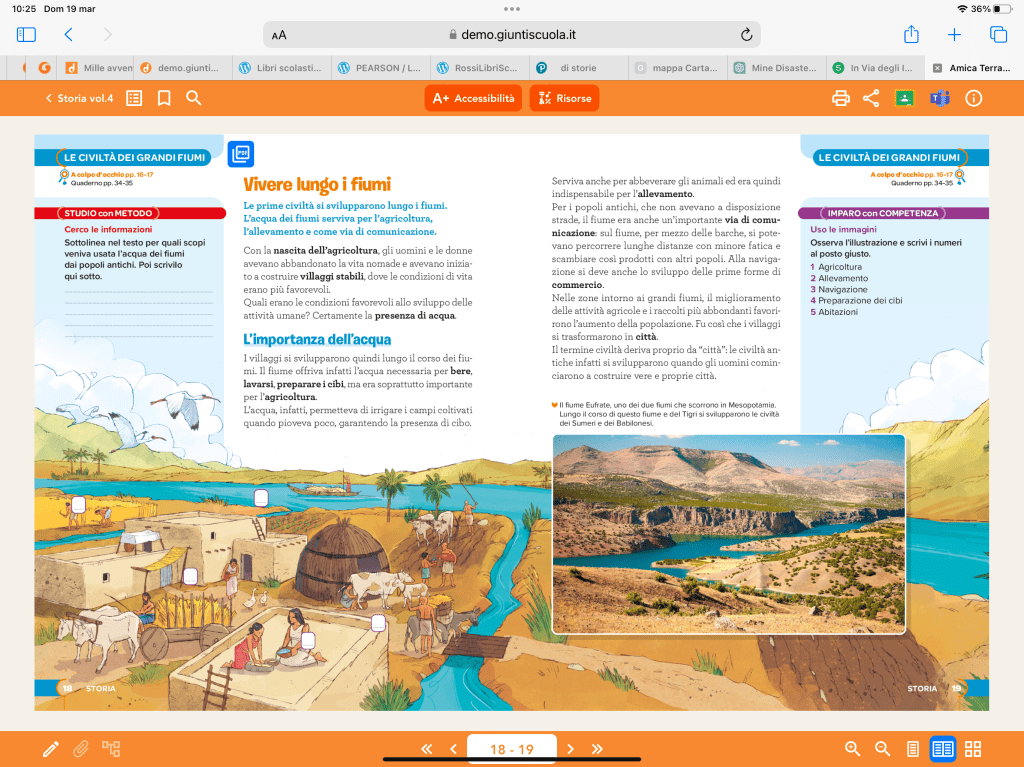Image resolution: width=1024 pixels, height=767 pixels.
Task: Open the table of contents index icon
Action: (x=134, y=98)
